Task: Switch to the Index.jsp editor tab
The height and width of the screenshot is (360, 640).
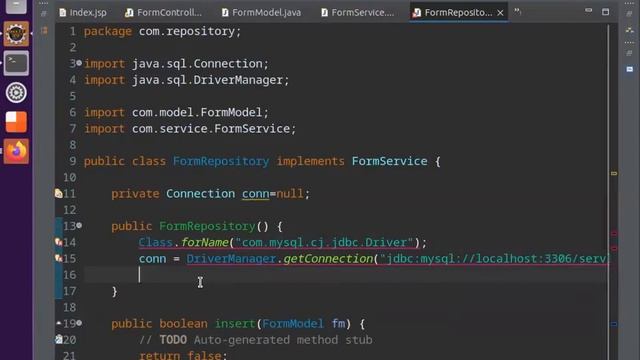Action: (x=83, y=13)
